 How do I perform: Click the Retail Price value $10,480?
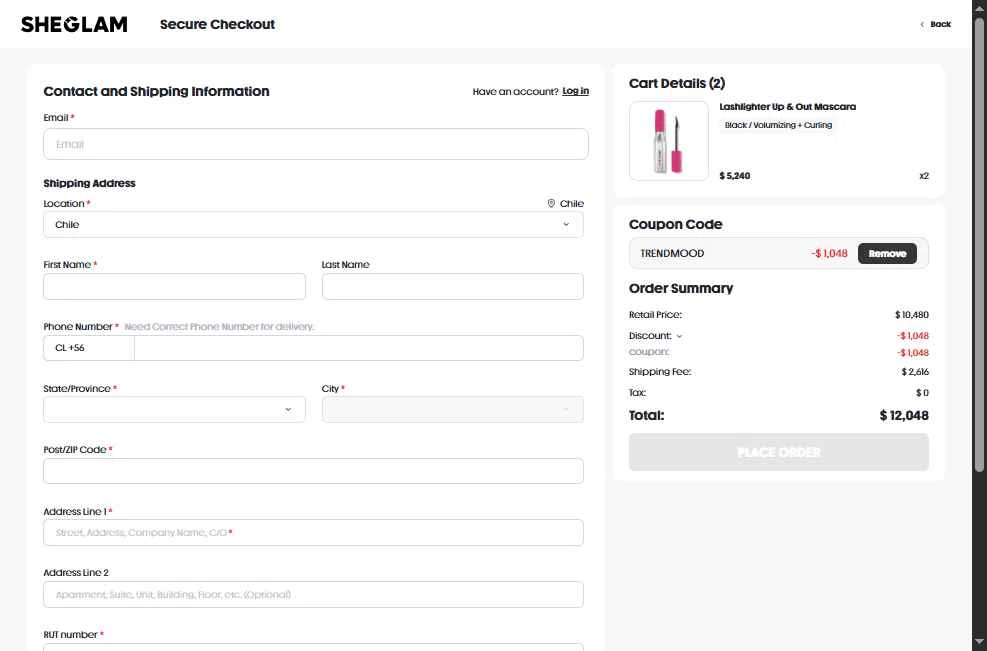tap(911, 315)
